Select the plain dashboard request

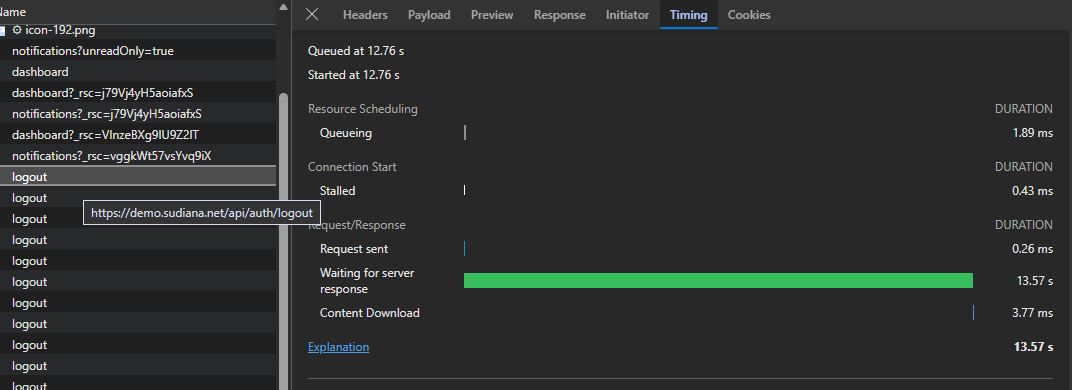[x=138, y=72]
